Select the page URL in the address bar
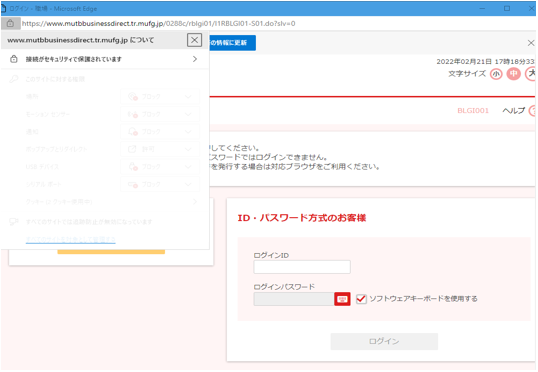Viewport: 538px width, 372px height. 159,23
